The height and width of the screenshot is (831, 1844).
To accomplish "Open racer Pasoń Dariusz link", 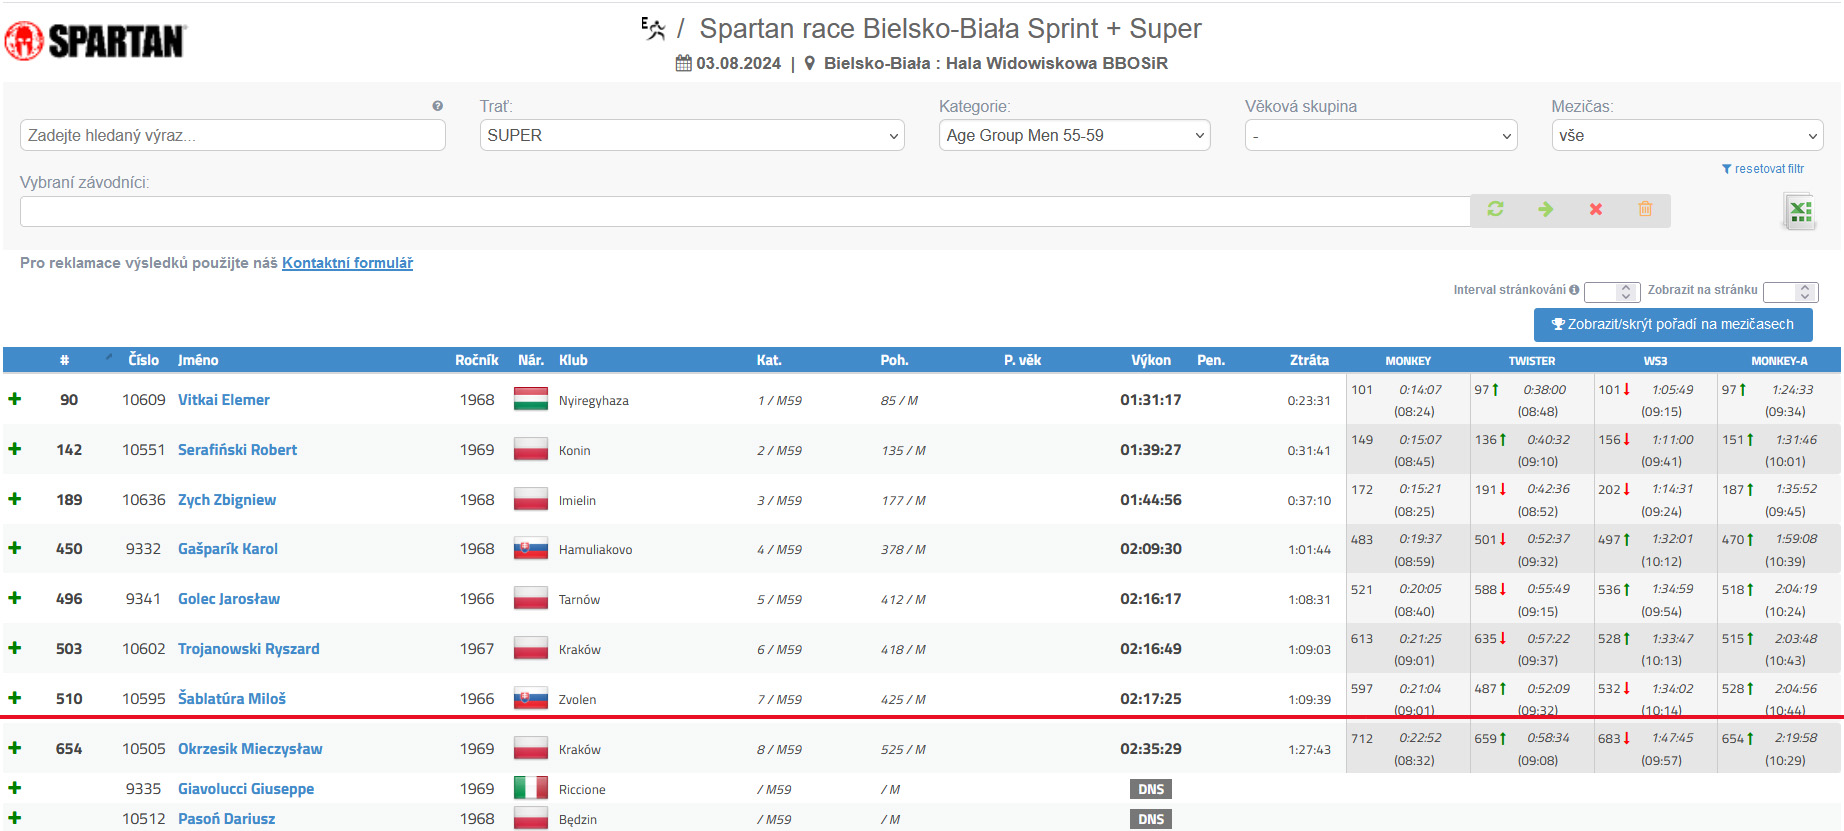I will tap(226, 818).
